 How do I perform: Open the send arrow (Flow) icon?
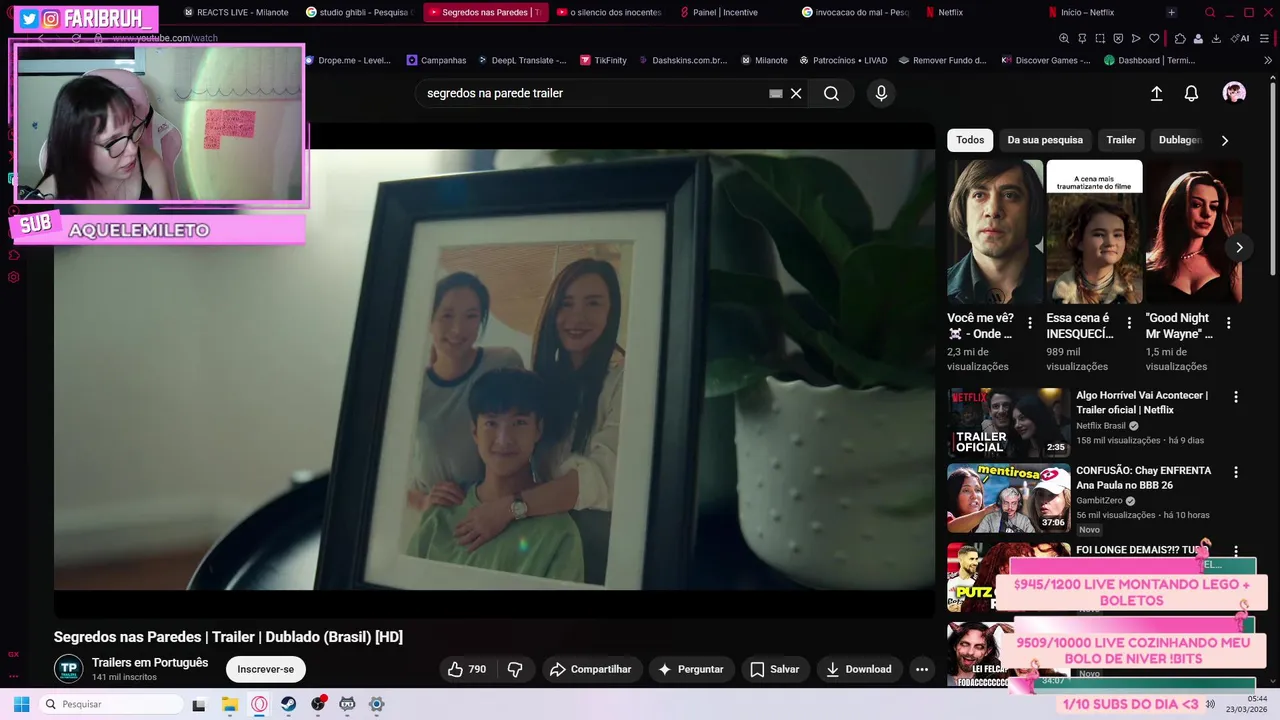point(1136,39)
